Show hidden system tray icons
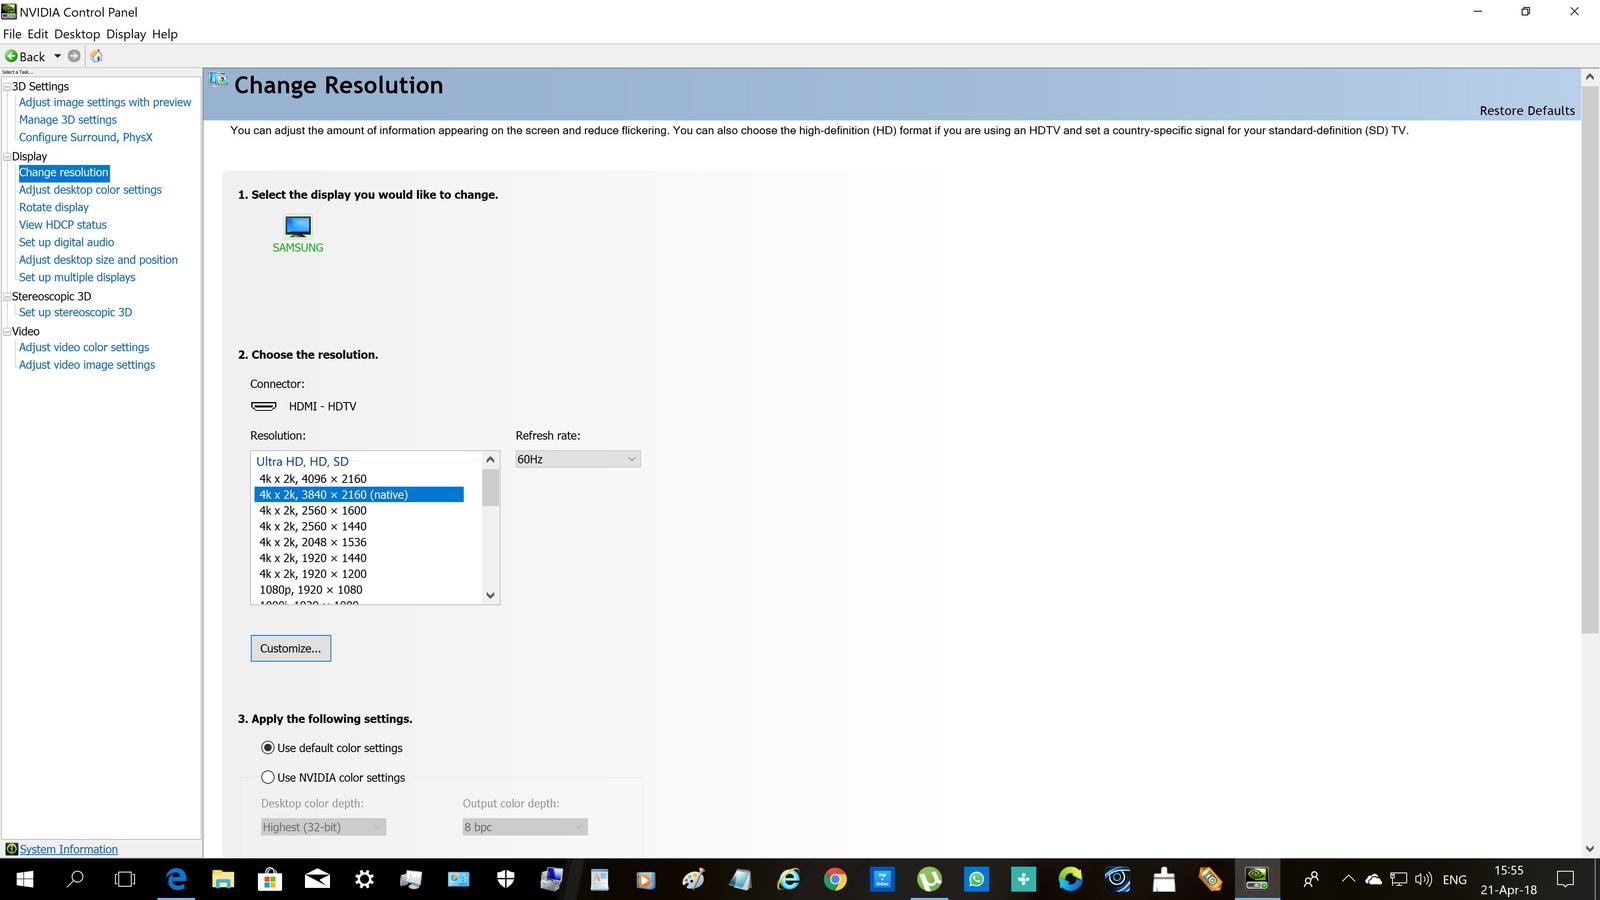The height and width of the screenshot is (900, 1600). pyautogui.click(x=1348, y=879)
